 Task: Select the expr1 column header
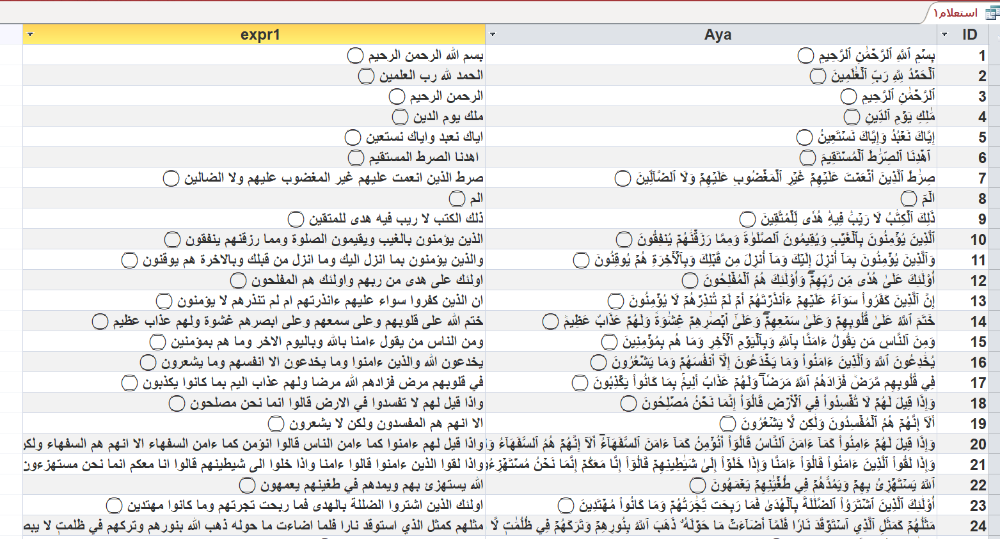tap(254, 35)
